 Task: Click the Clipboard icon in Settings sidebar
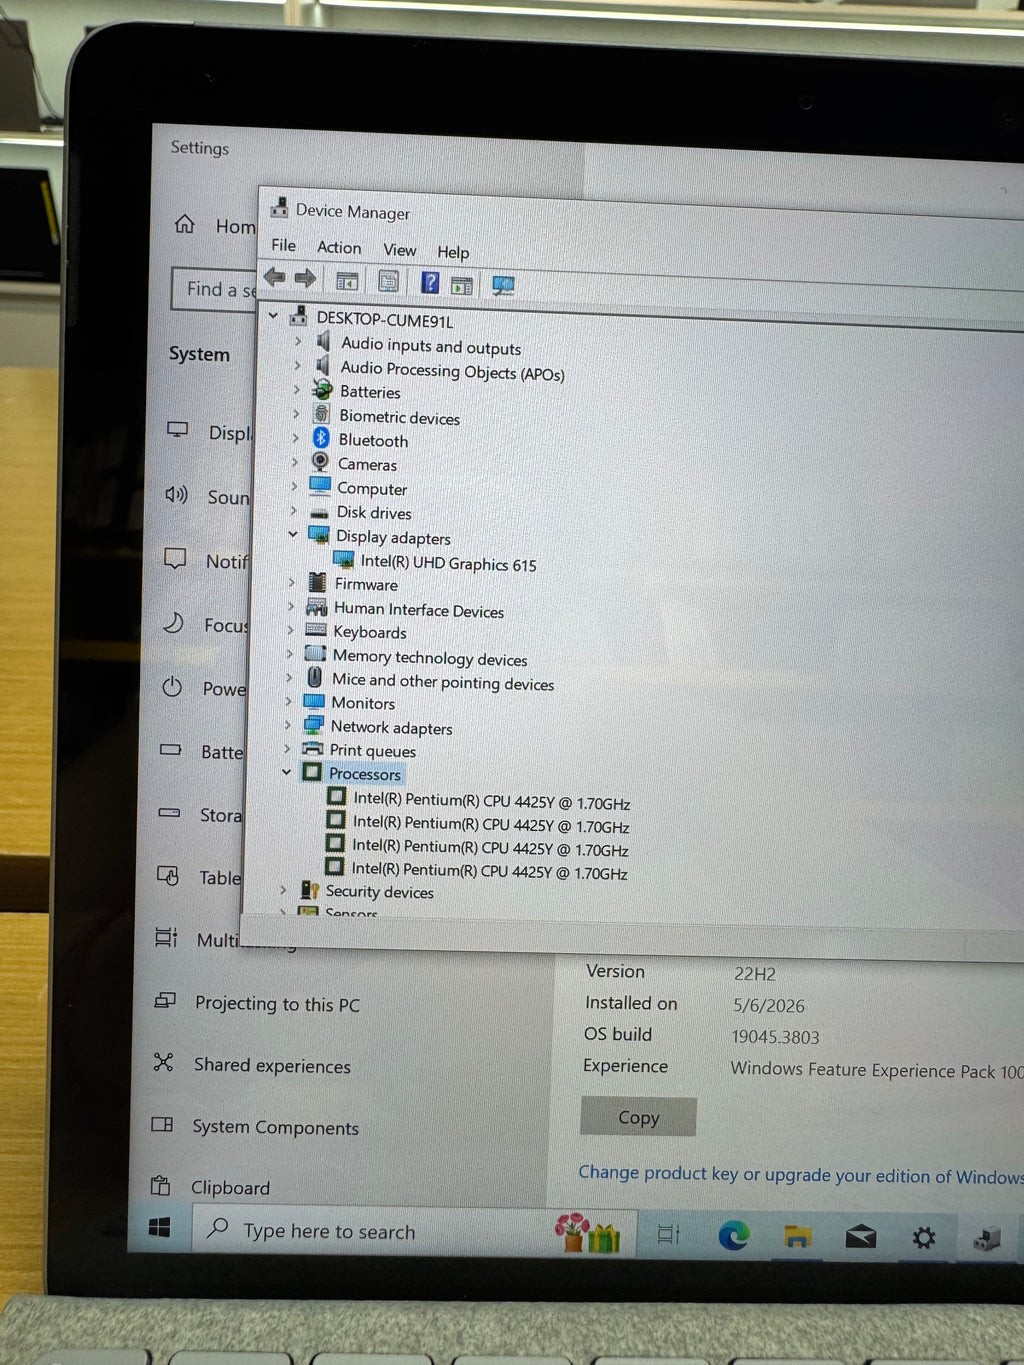pos(160,1186)
